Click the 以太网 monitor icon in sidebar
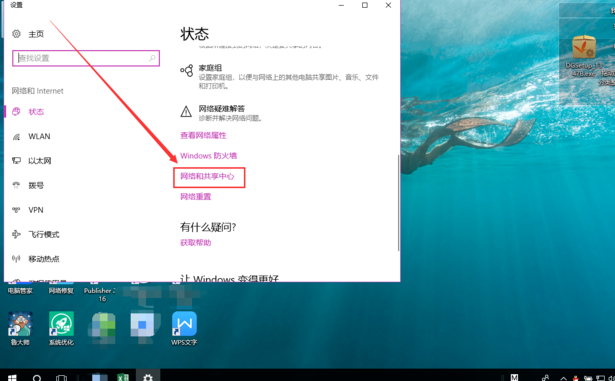615x381 pixels. coord(16,160)
